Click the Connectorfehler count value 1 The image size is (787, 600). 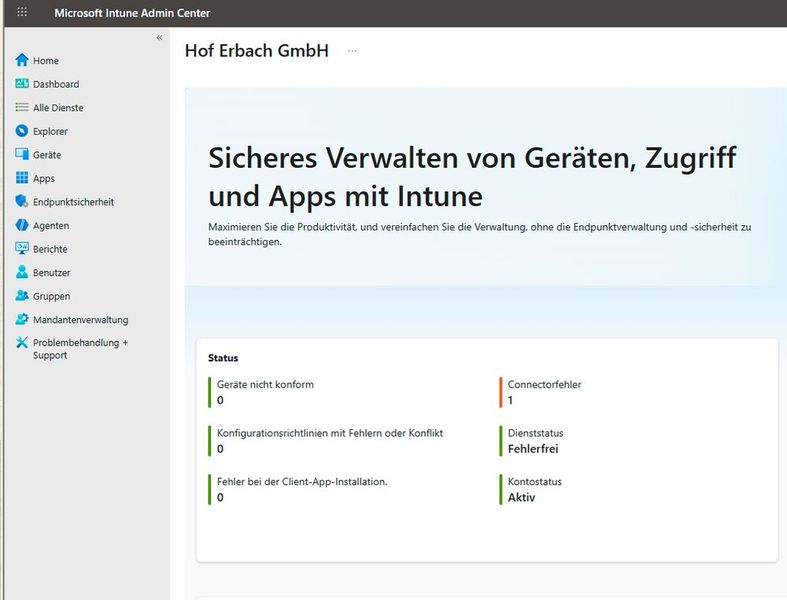pos(510,400)
